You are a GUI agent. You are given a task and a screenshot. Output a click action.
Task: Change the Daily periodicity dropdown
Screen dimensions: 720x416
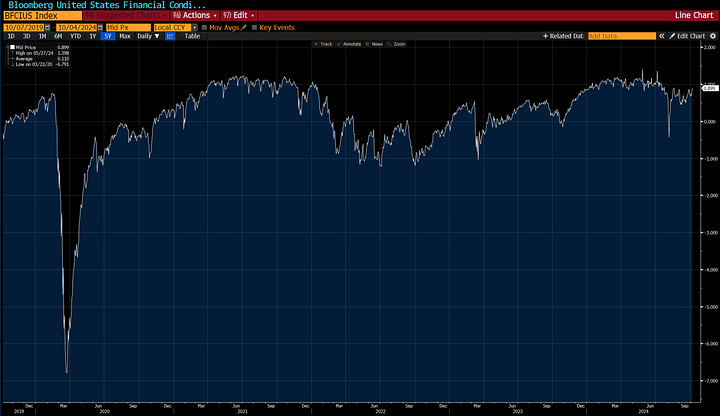point(148,36)
